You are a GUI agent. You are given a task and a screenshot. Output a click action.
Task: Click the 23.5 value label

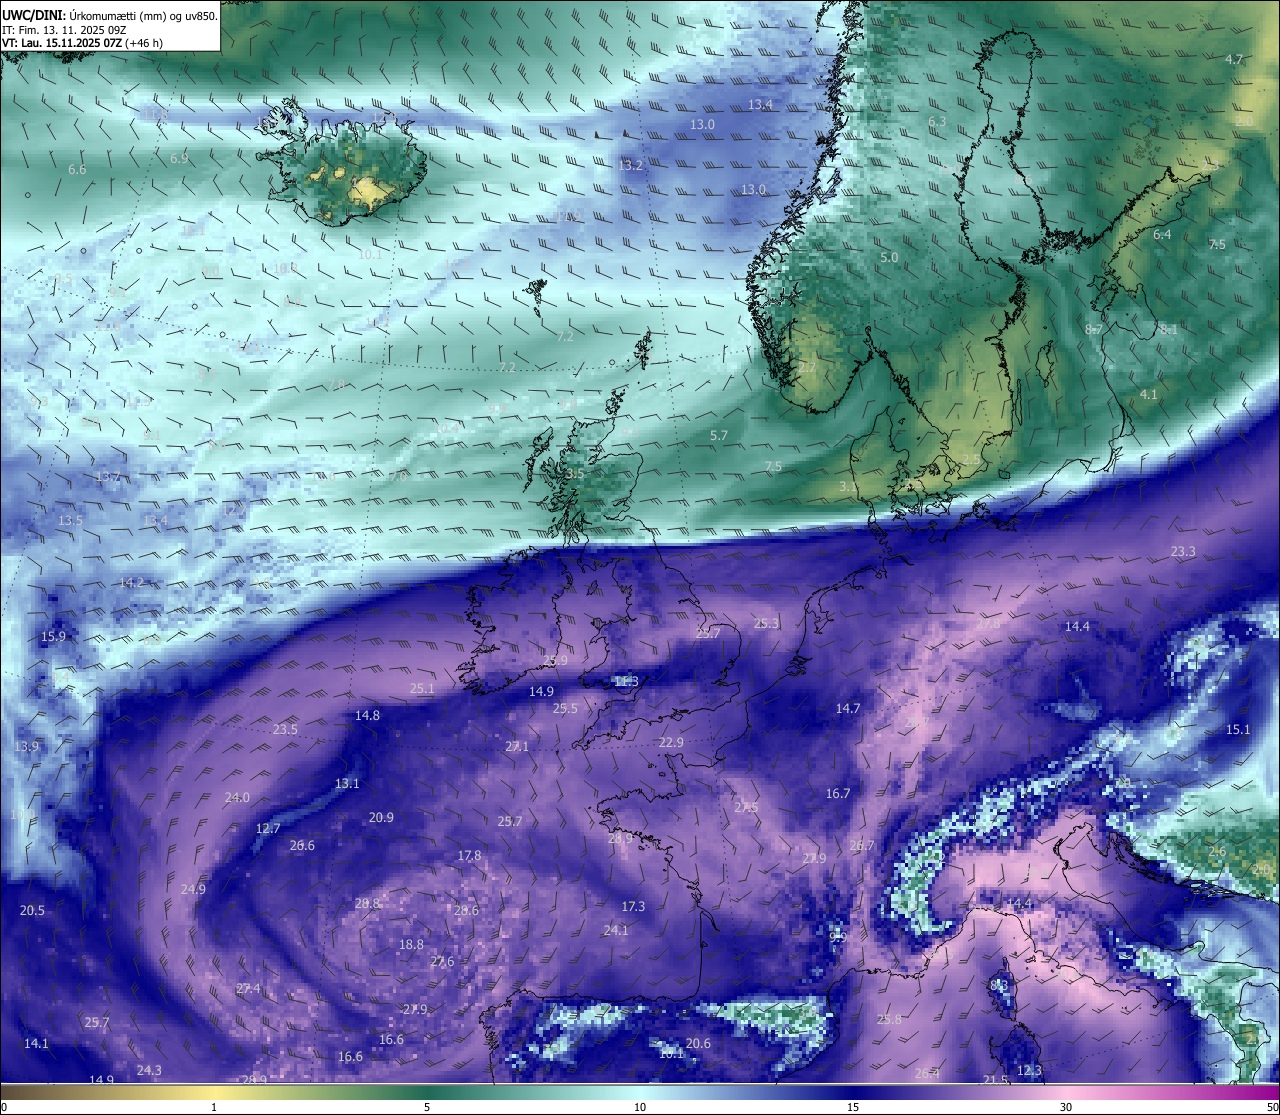285,730
